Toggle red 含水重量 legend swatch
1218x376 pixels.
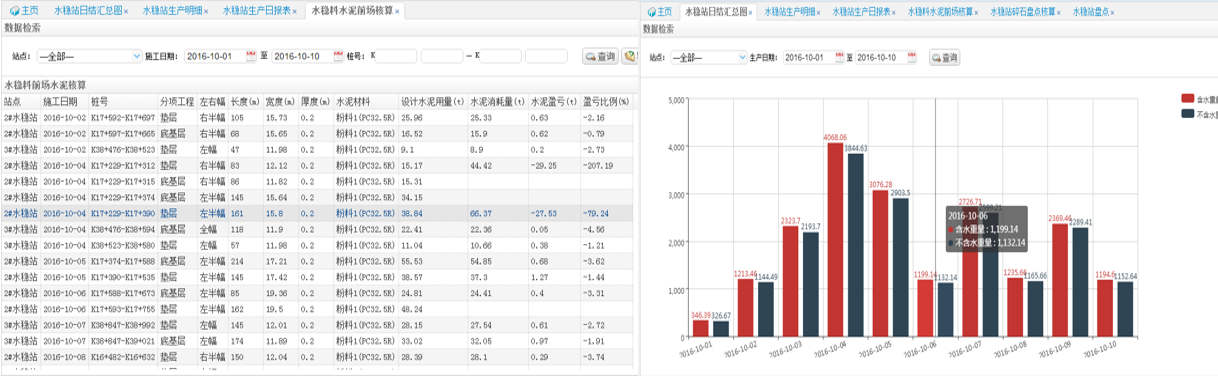[1188, 99]
